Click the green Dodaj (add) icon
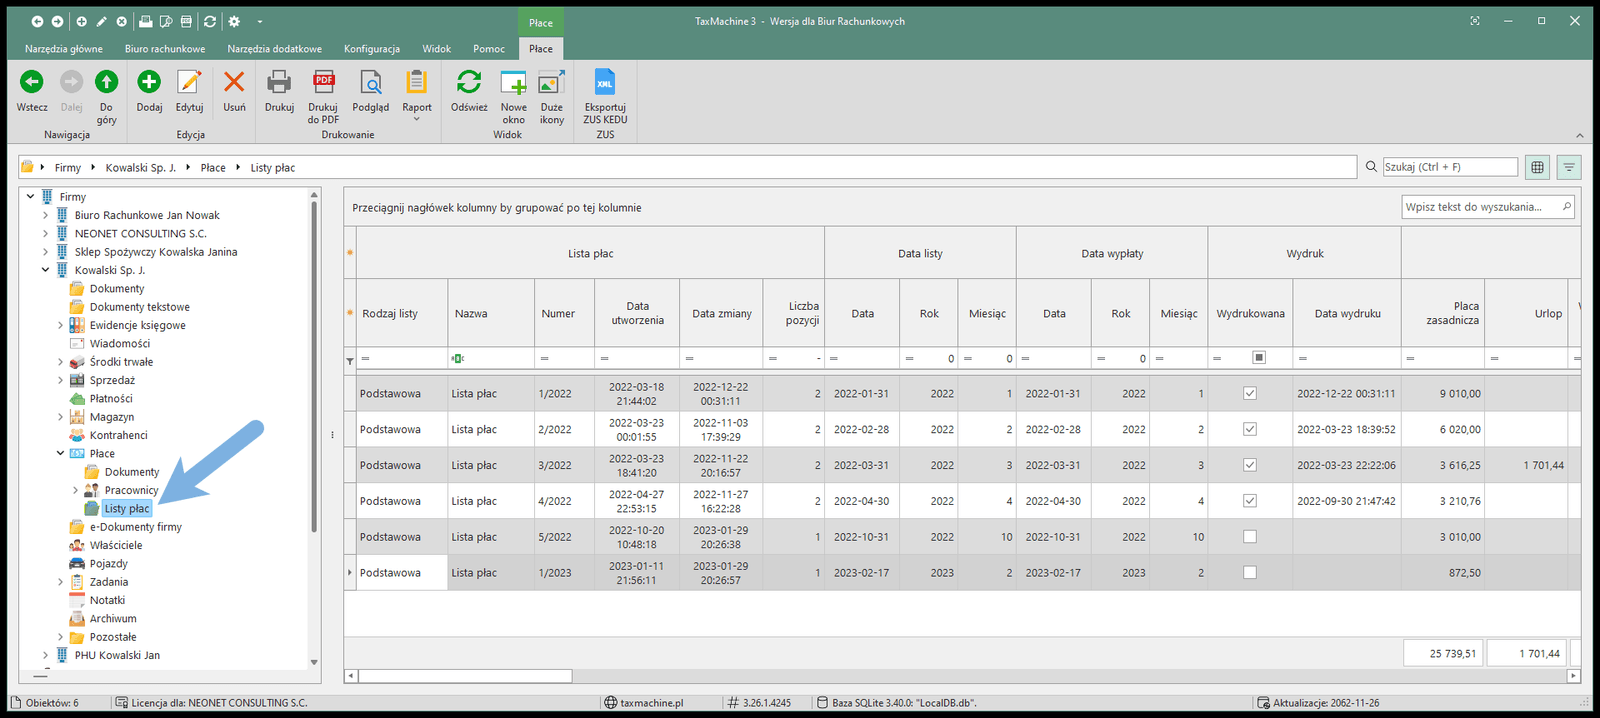The width and height of the screenshot is (1600, 718). pos(149,83)
